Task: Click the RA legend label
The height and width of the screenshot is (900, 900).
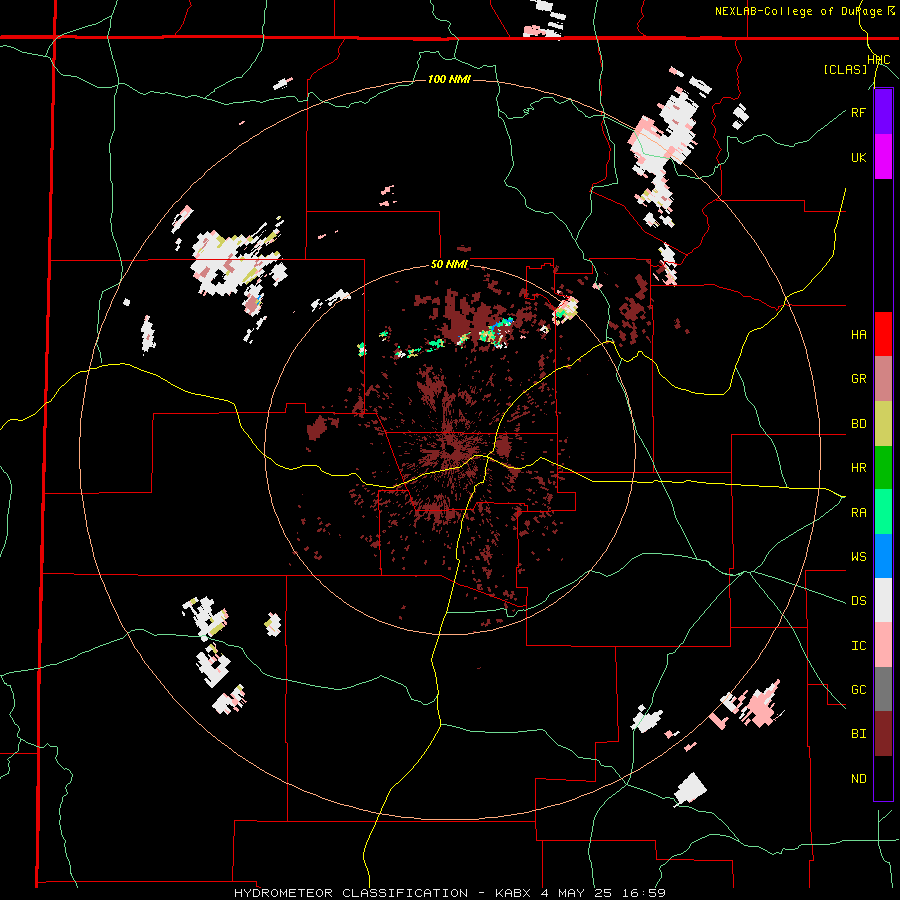Action: point(858,513)
